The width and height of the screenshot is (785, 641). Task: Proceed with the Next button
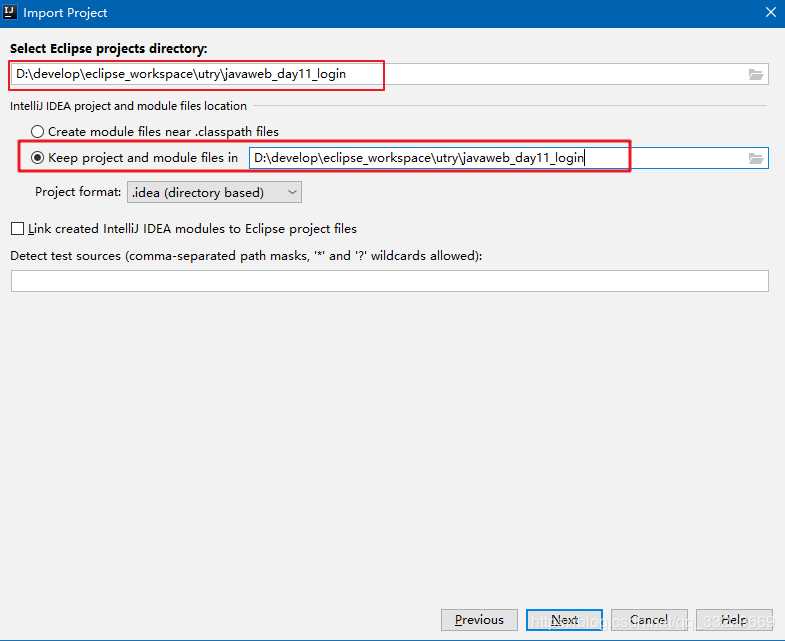point(564,620)
